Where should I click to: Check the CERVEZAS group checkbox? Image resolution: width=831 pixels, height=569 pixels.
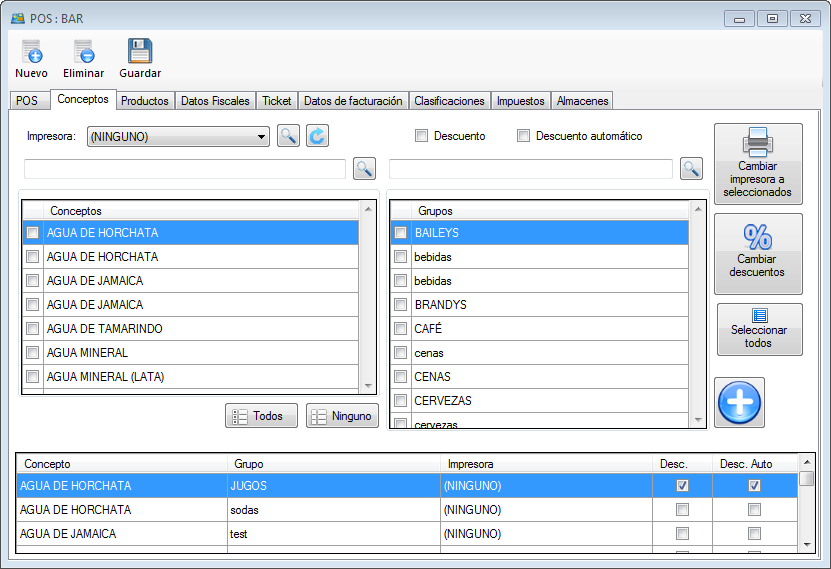[x=401, y=401]
